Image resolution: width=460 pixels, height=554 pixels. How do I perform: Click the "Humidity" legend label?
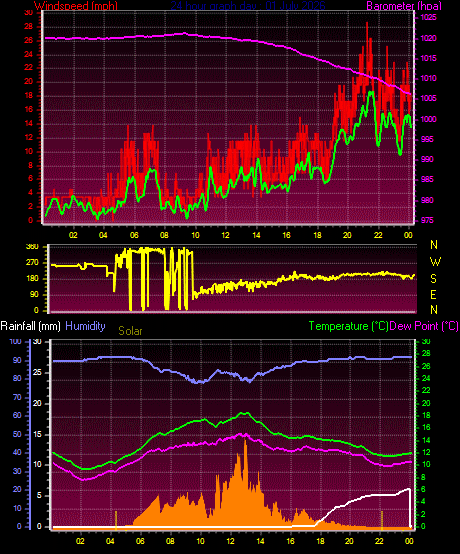85,326
